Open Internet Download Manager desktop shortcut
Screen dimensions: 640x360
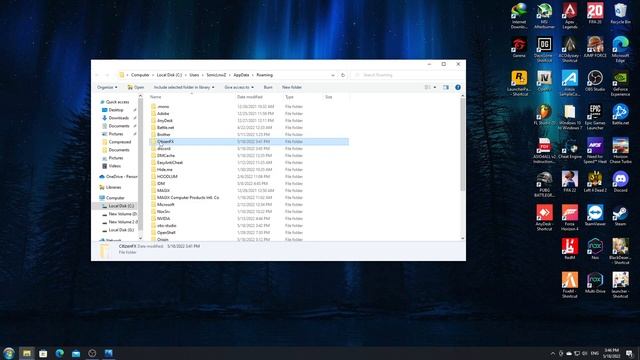[x=519, y=16]
